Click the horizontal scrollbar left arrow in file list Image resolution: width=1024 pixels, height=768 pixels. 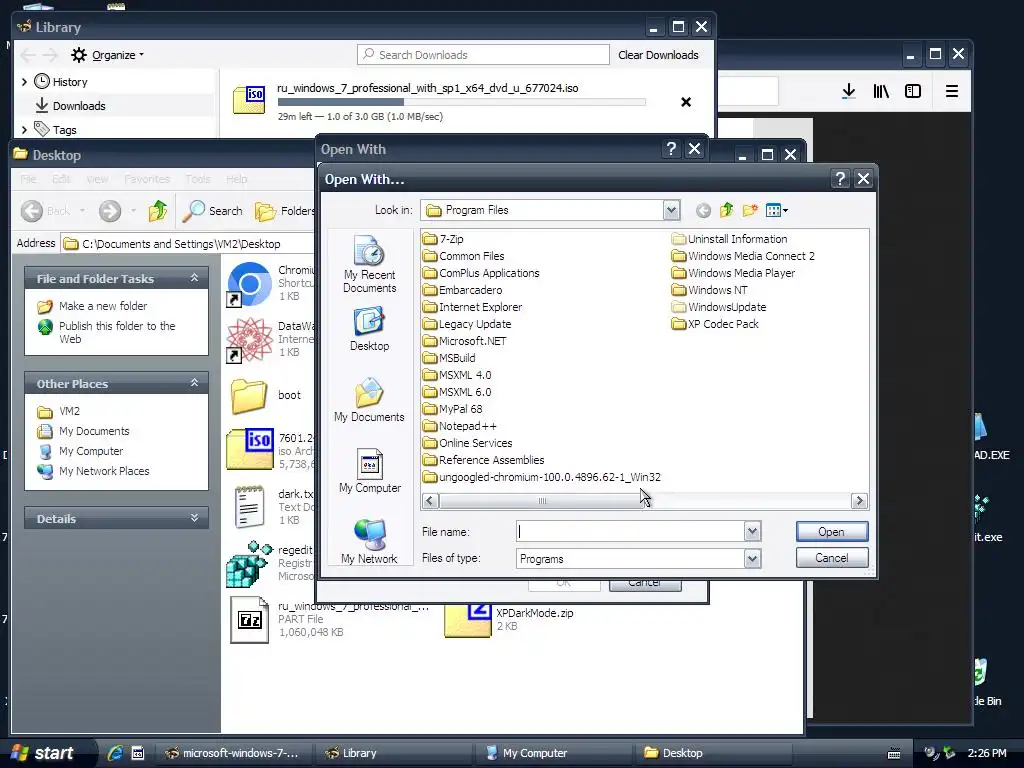[430, 501]
